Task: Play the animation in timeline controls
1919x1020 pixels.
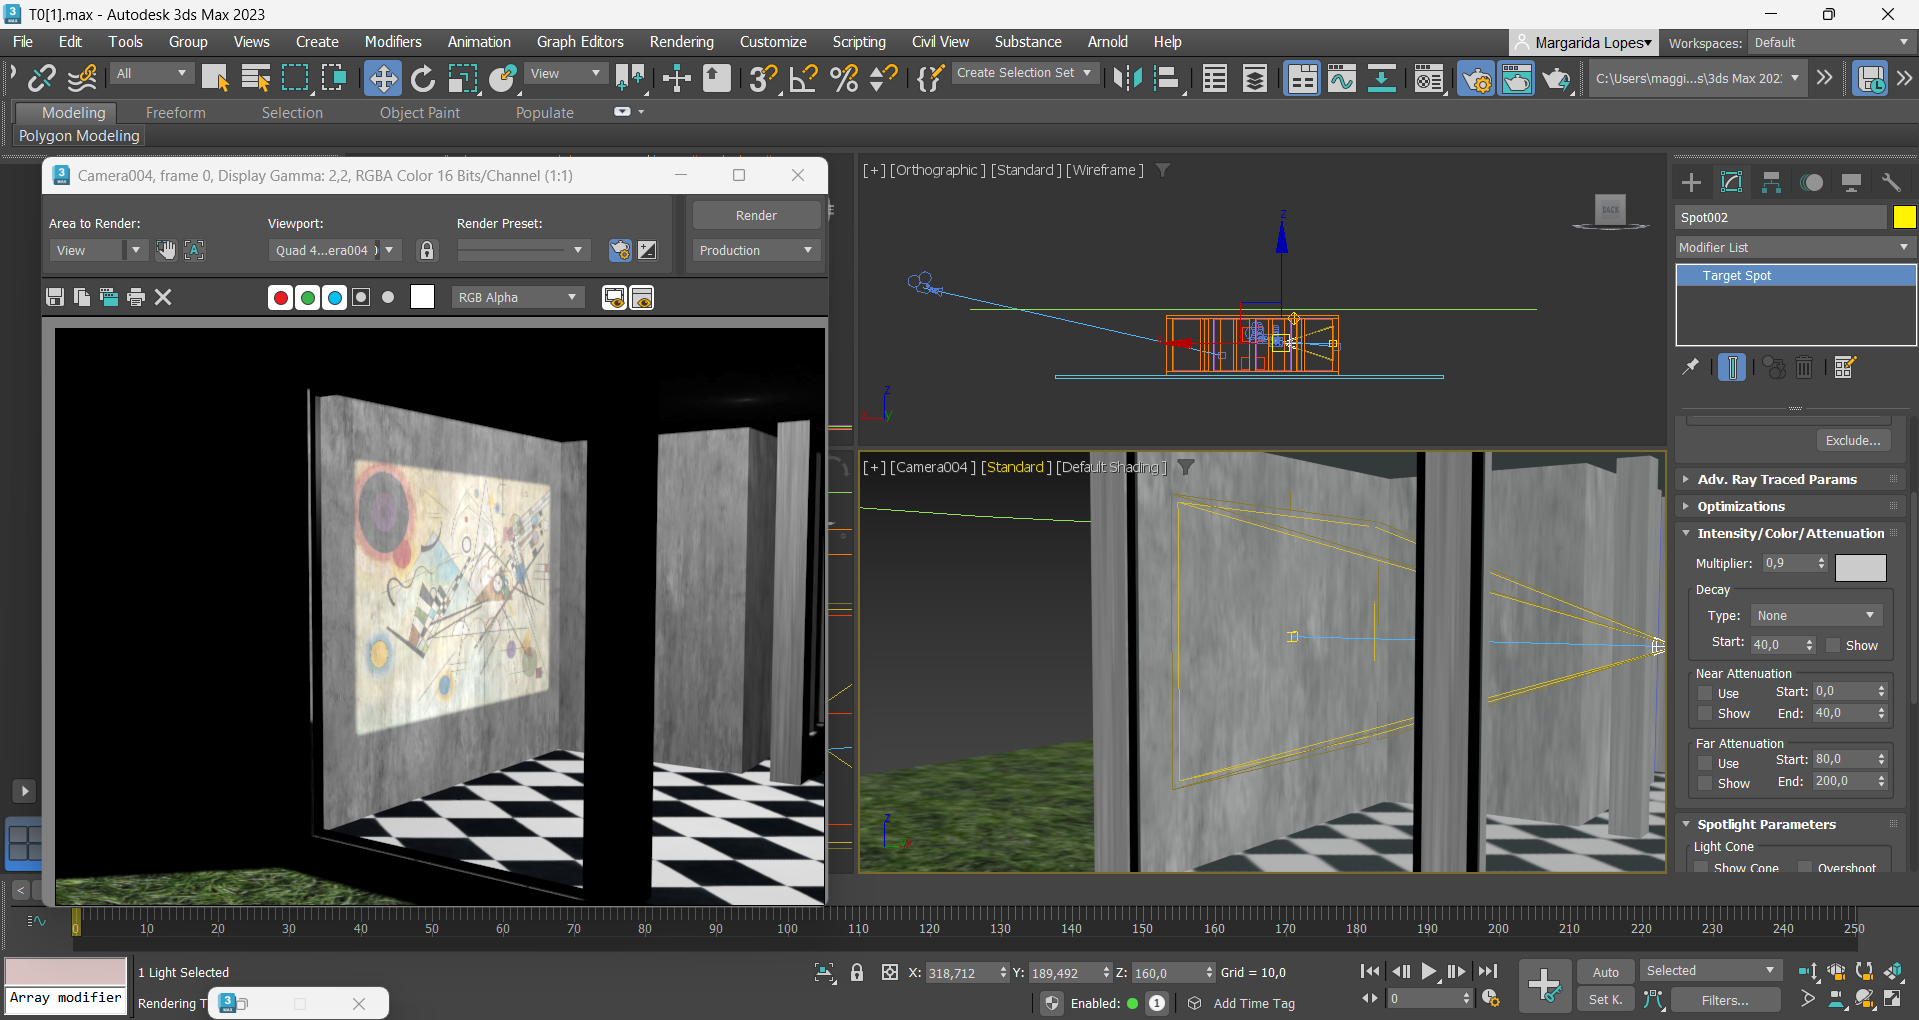Action: [1429, 971]
